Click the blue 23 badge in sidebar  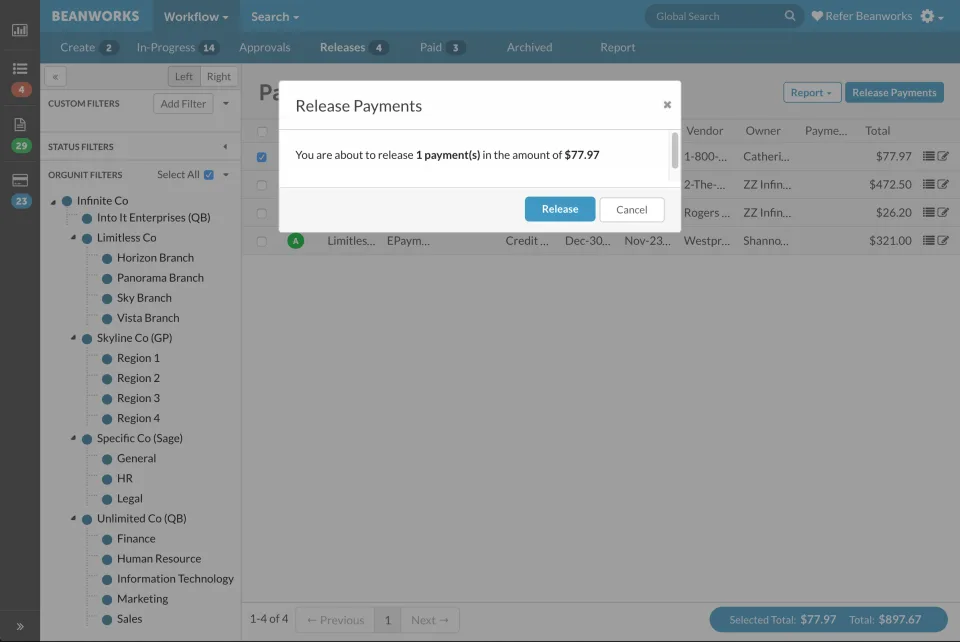coord(21,201)
